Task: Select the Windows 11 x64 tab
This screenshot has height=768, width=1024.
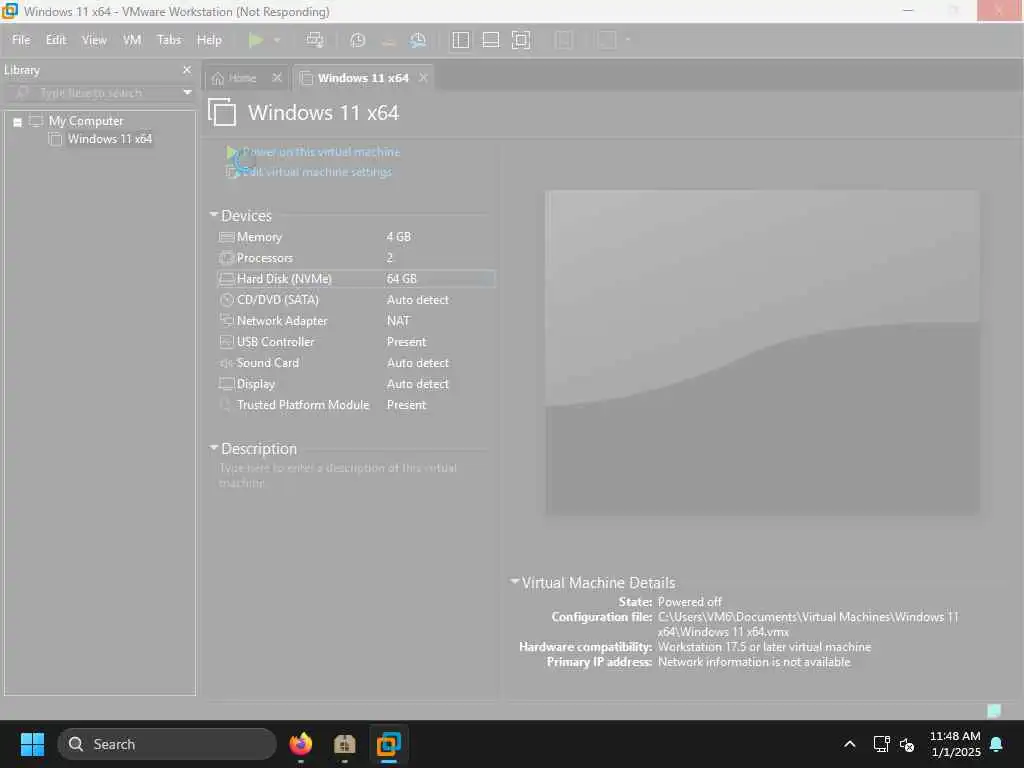Action: click(363, 78)
